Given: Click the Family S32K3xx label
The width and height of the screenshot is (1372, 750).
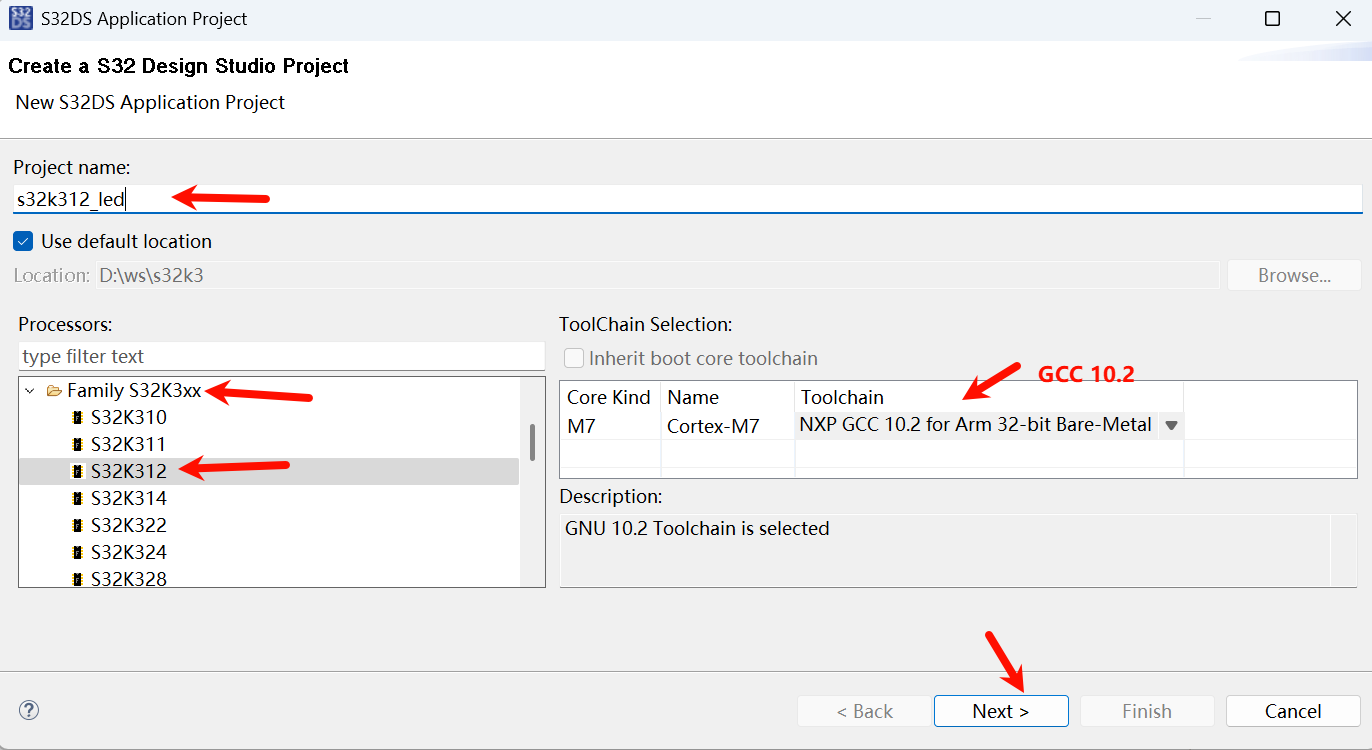Looking at the screenshot, I should pos(134,391).
